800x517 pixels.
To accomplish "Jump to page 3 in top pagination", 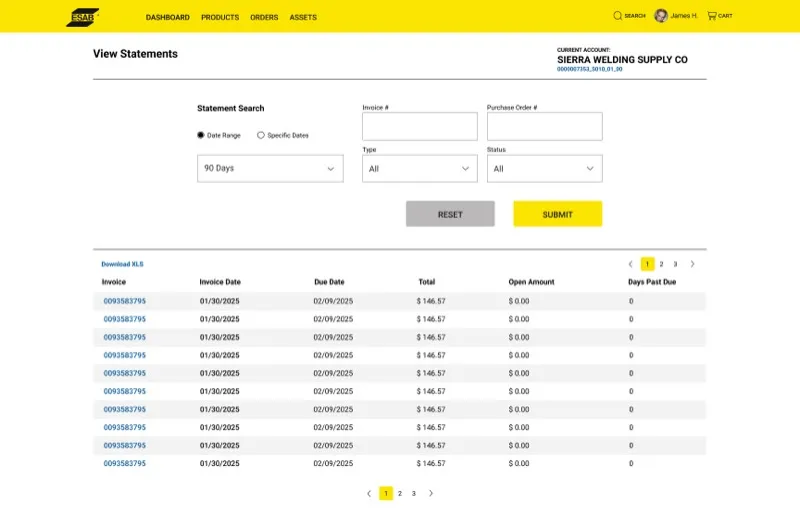I will [675, 264].
